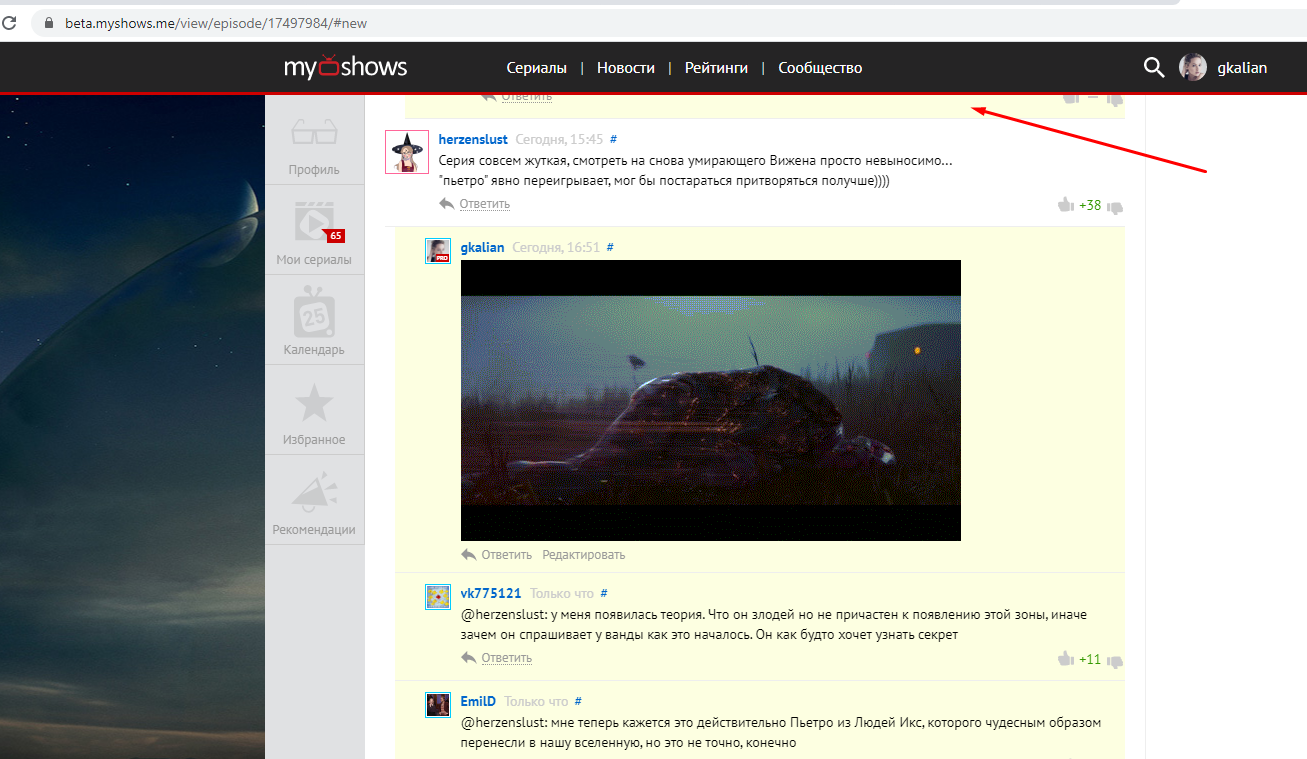Open the Новости menu
Viewport: 1307px width, 759px height.
click(626, 68)
